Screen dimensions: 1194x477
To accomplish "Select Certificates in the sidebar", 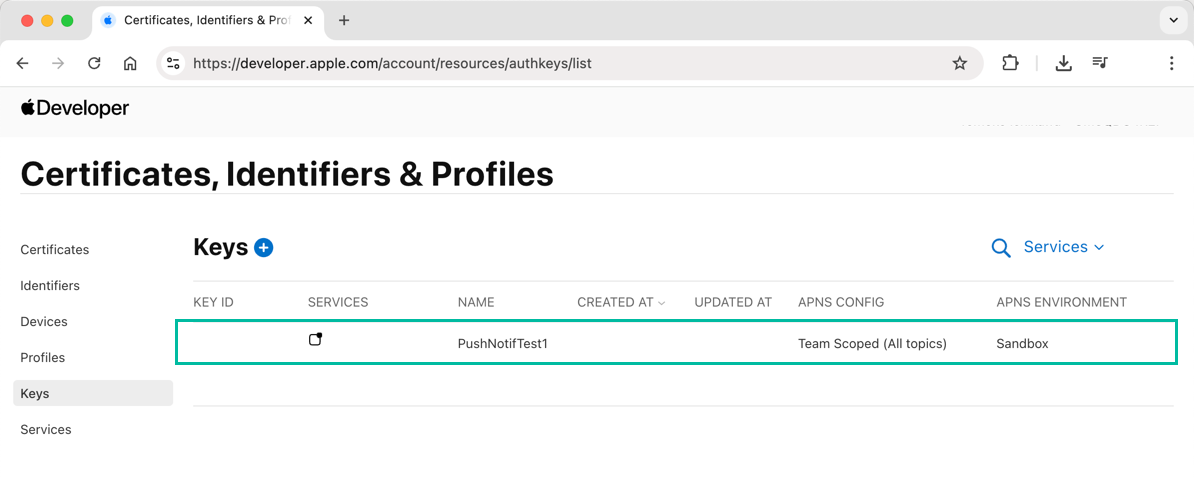I will (55, 250).
